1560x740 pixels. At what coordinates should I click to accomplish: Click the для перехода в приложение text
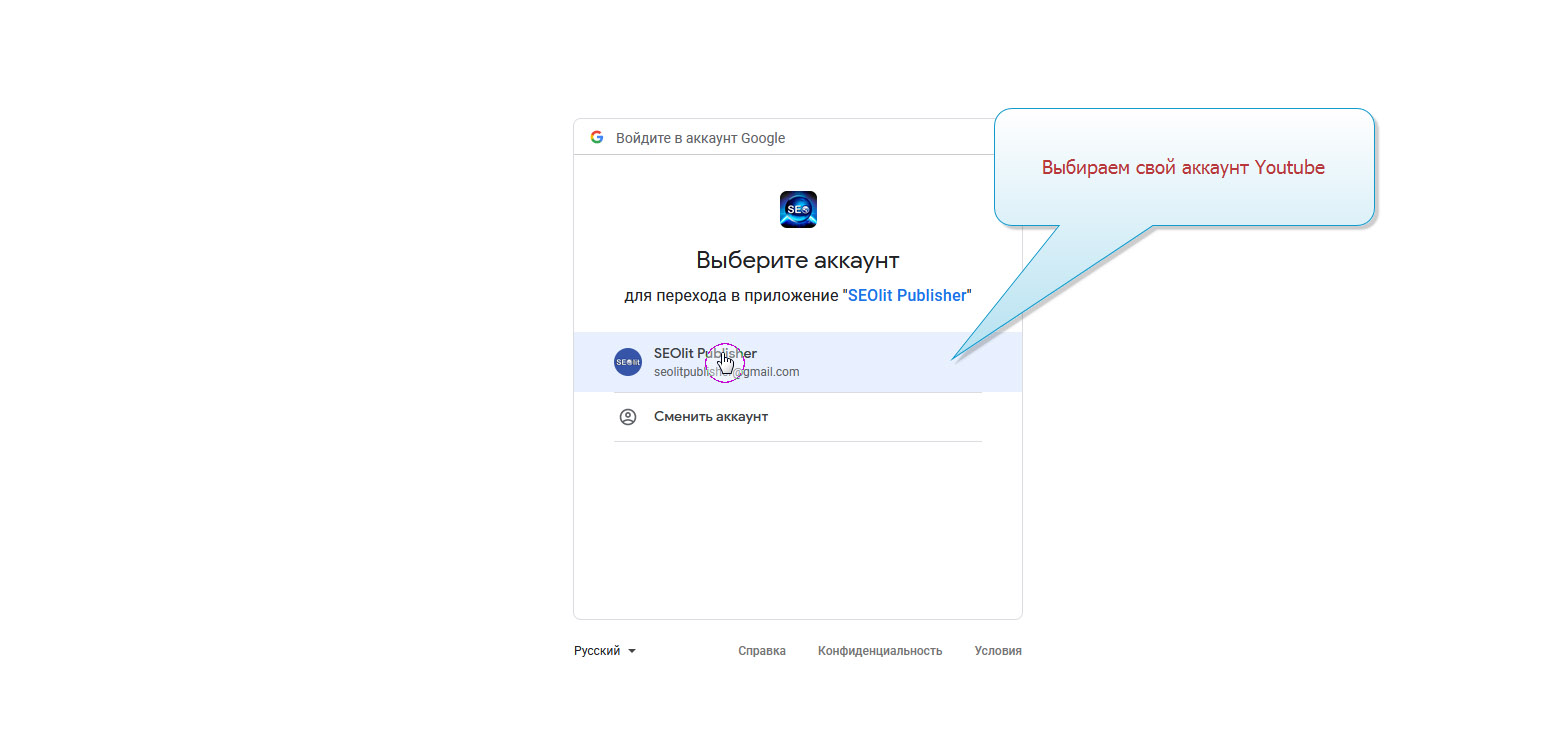(x=731, y=296)
